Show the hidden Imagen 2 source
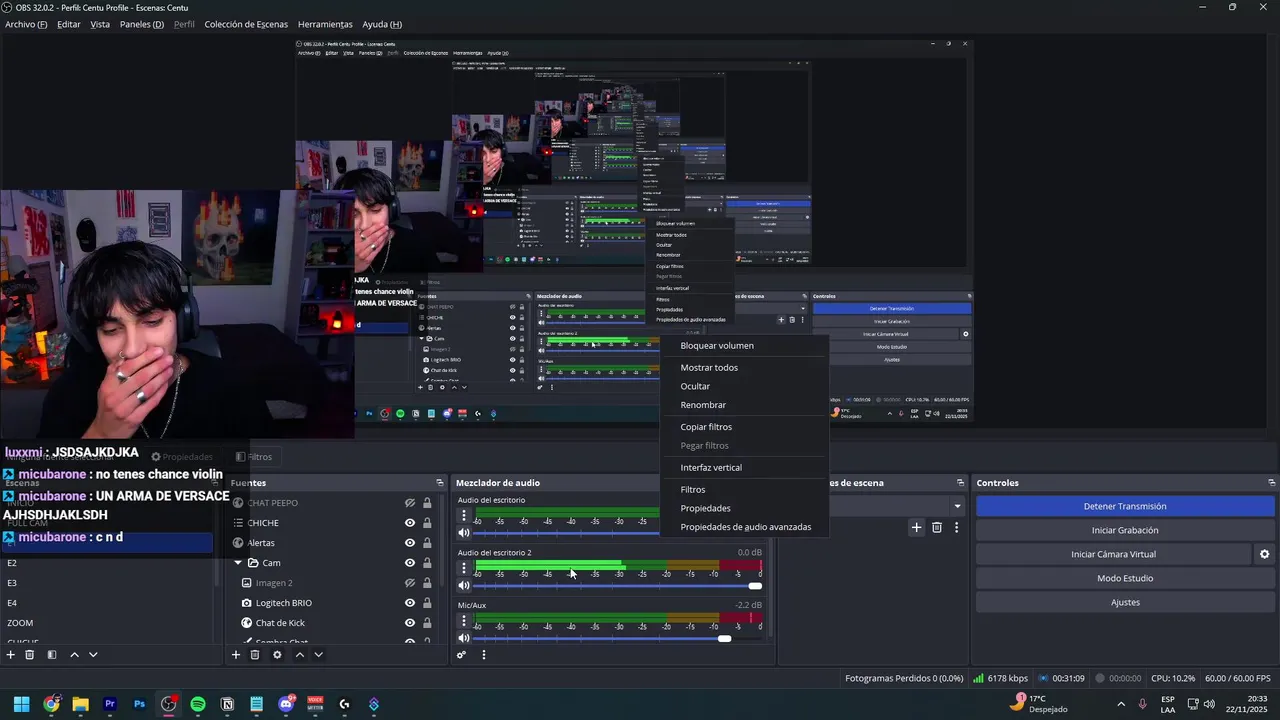The image size is (1280, 720). point(410,583)
